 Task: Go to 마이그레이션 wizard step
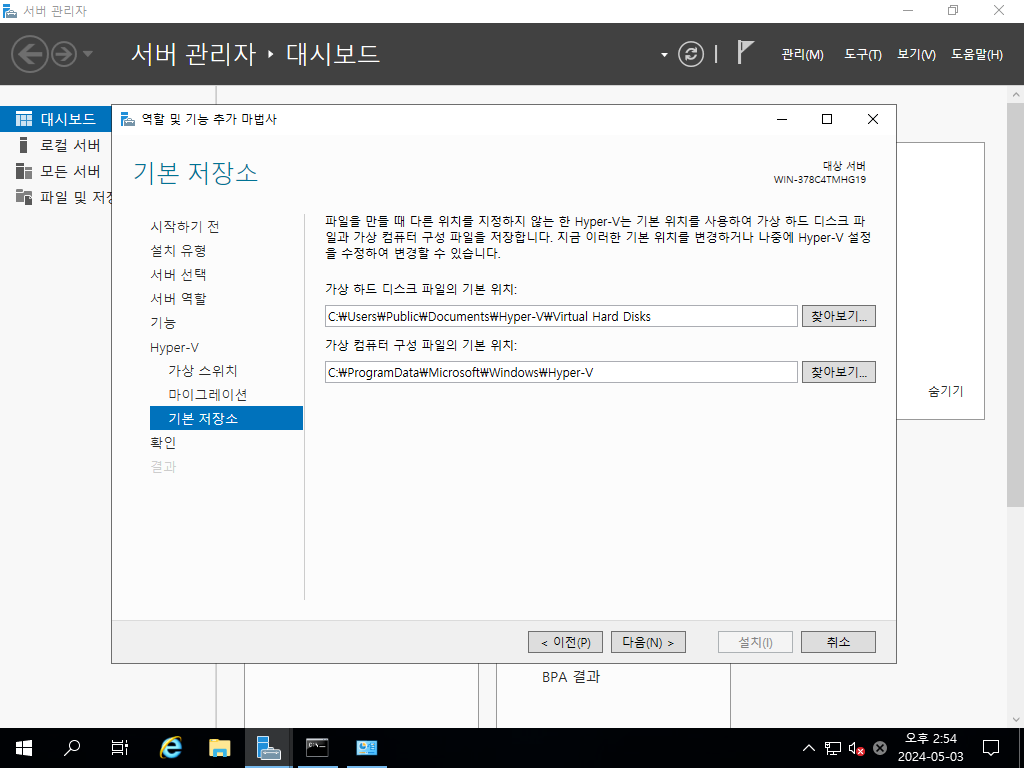pyautogui.click(x=208, y=394)
